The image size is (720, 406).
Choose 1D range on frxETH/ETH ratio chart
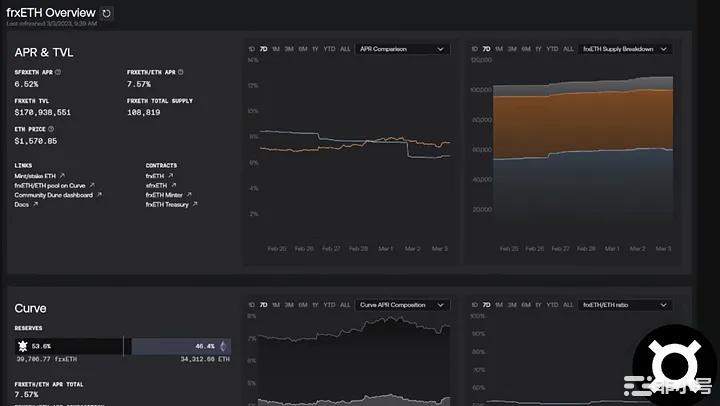click(474, 304)
